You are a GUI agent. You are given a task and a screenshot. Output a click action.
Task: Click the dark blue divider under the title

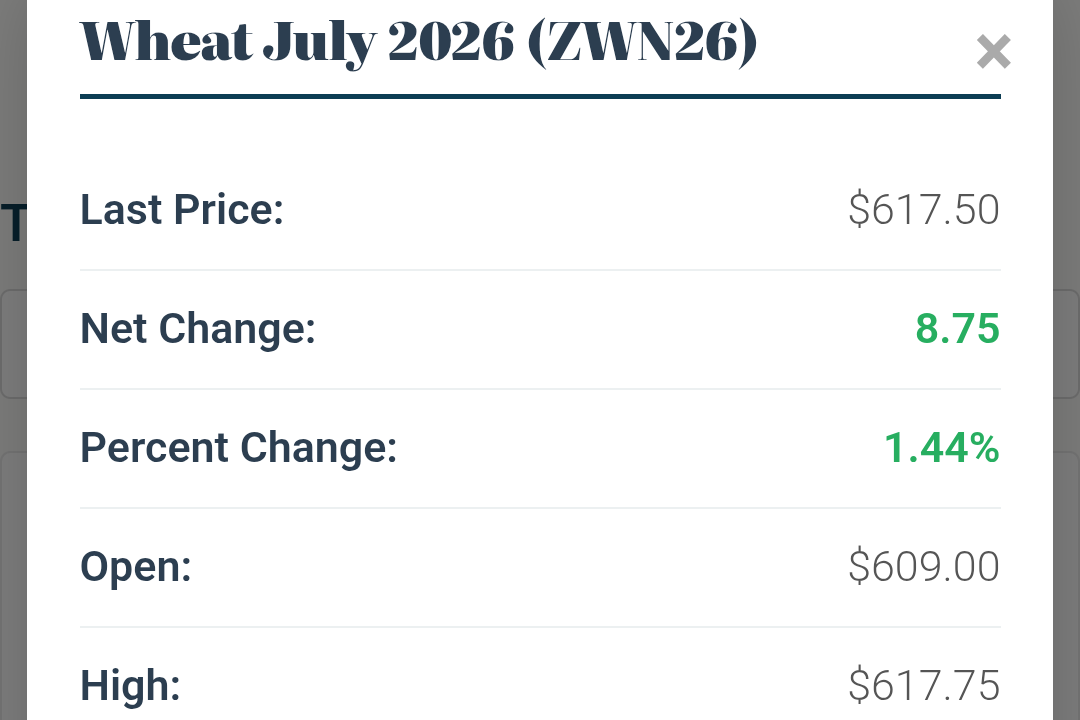(540, 96)
